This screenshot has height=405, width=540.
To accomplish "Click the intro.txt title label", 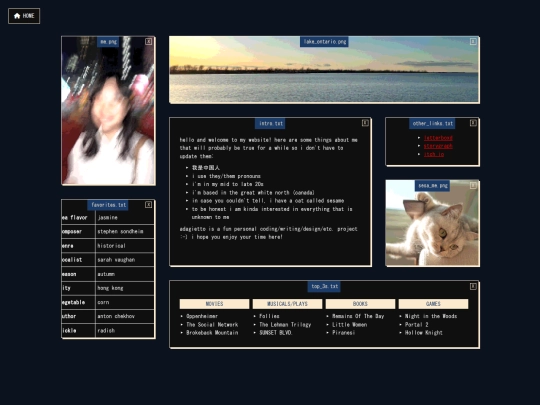I will click(270, 123).
